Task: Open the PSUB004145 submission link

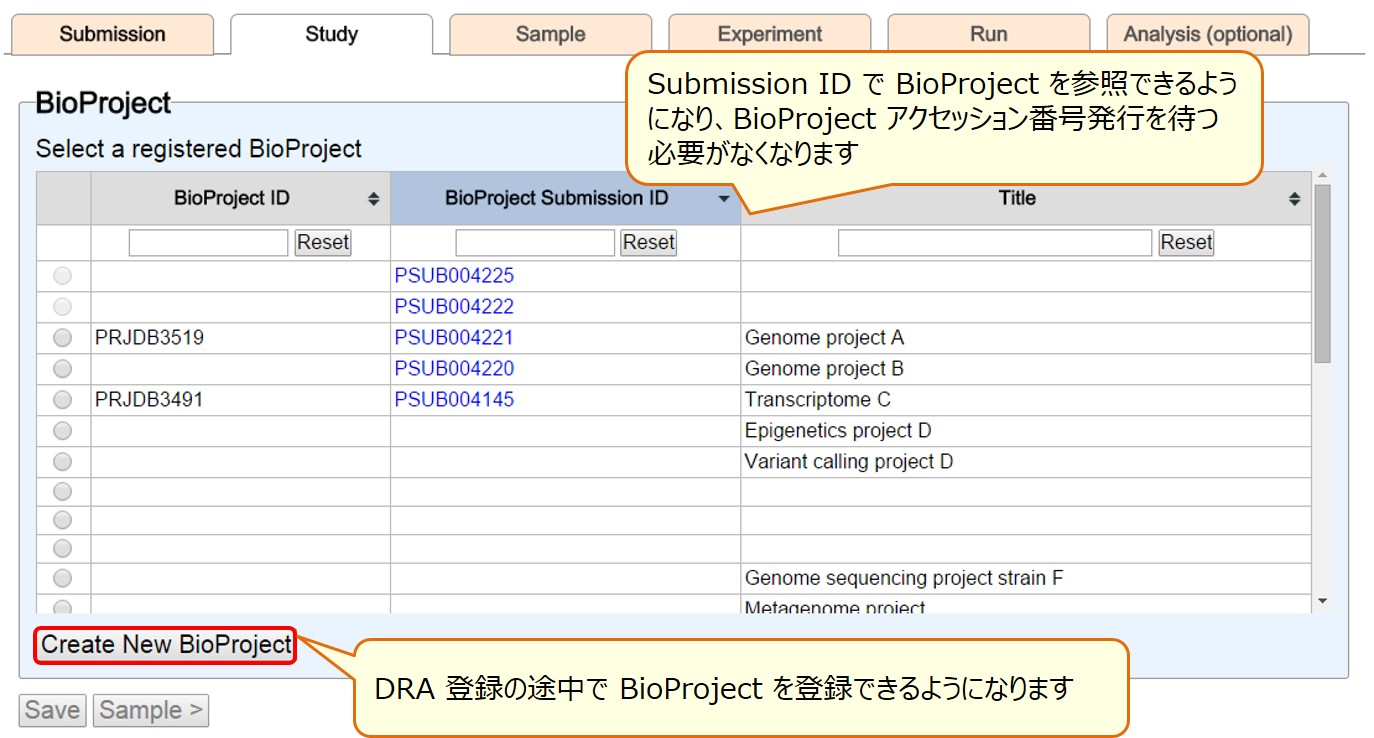Action: [454, 400]
